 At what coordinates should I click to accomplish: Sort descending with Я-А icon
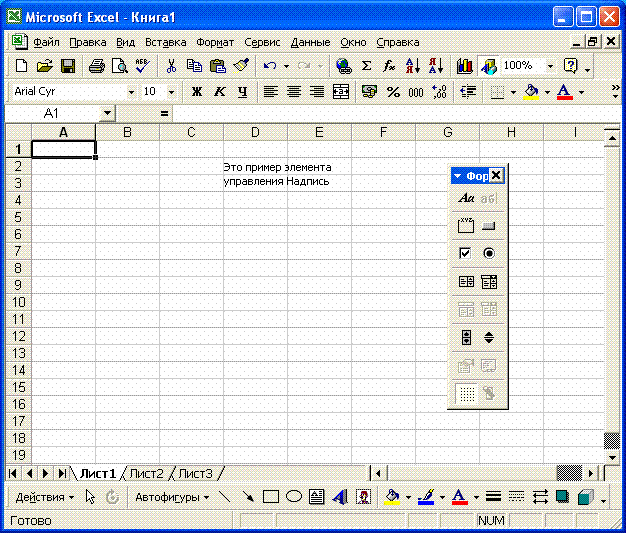click(436, 65)
